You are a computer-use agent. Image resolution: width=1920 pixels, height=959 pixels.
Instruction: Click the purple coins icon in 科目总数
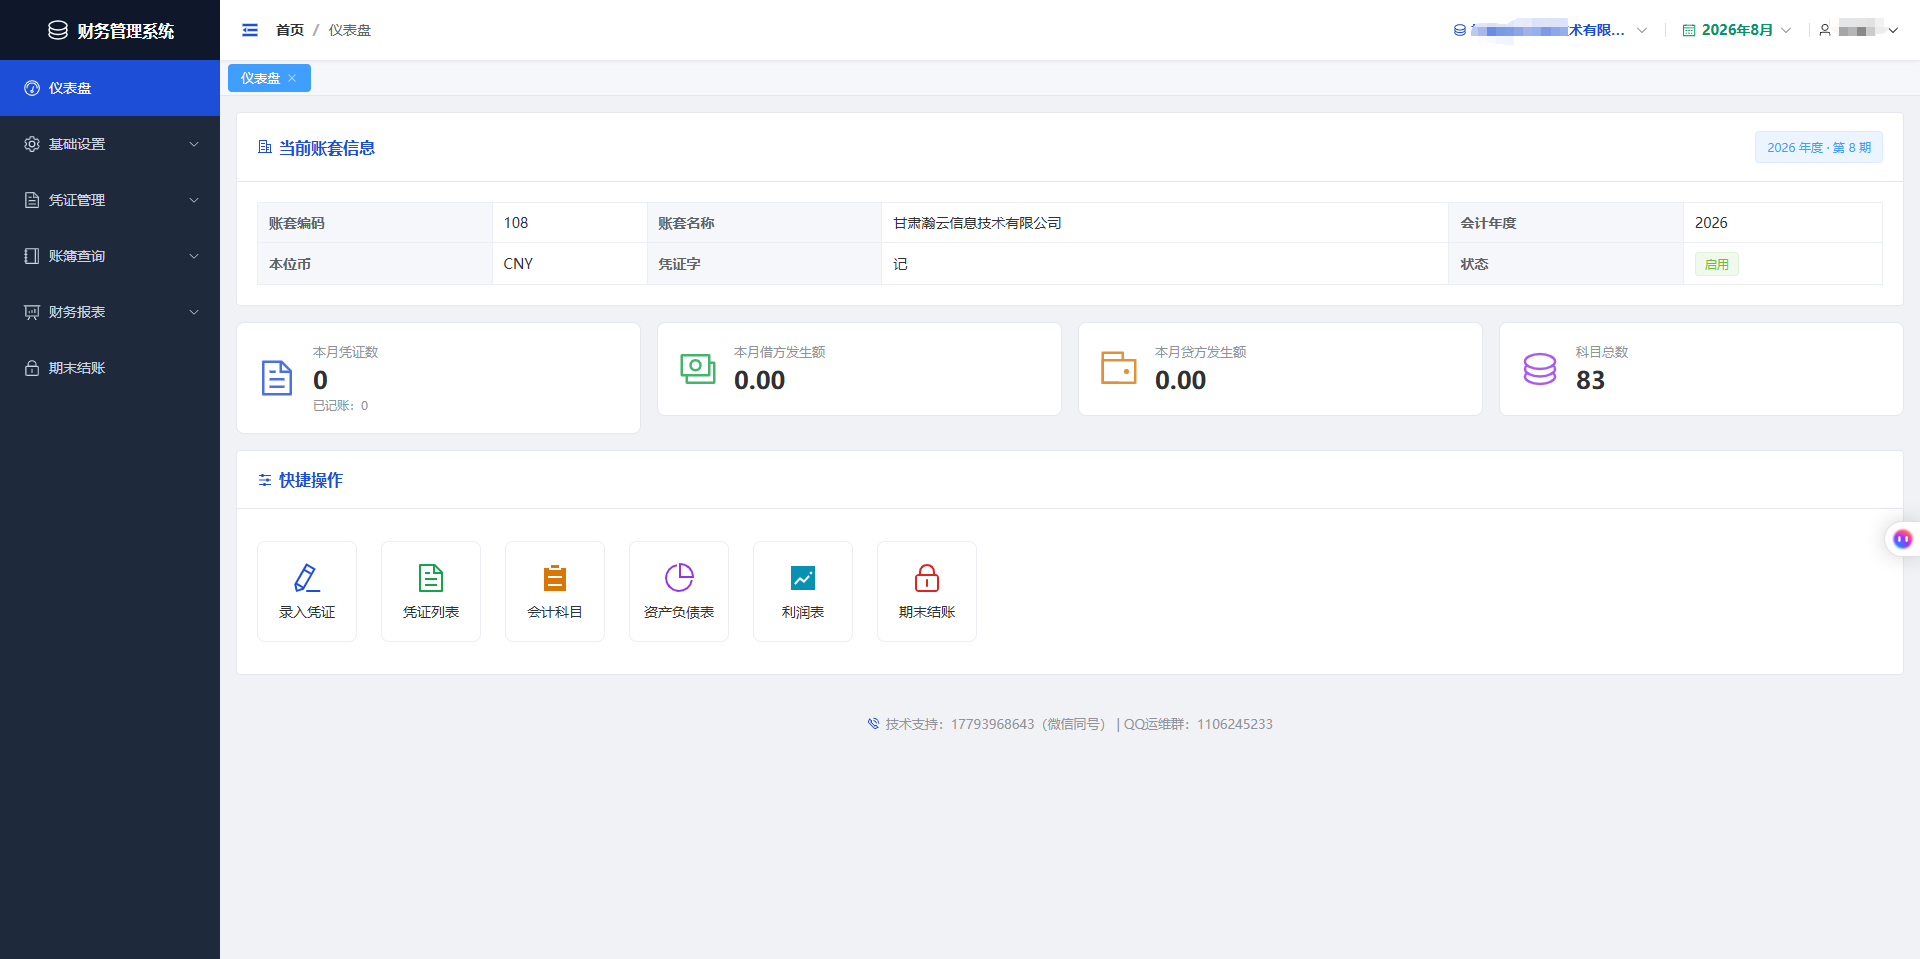coord(1540,369)
